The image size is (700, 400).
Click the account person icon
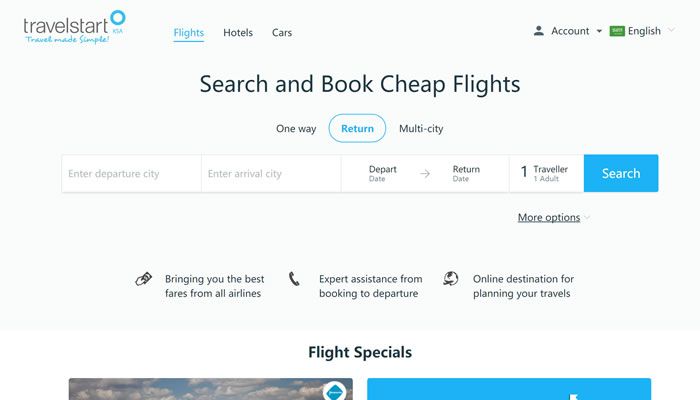tap(539, 31)
